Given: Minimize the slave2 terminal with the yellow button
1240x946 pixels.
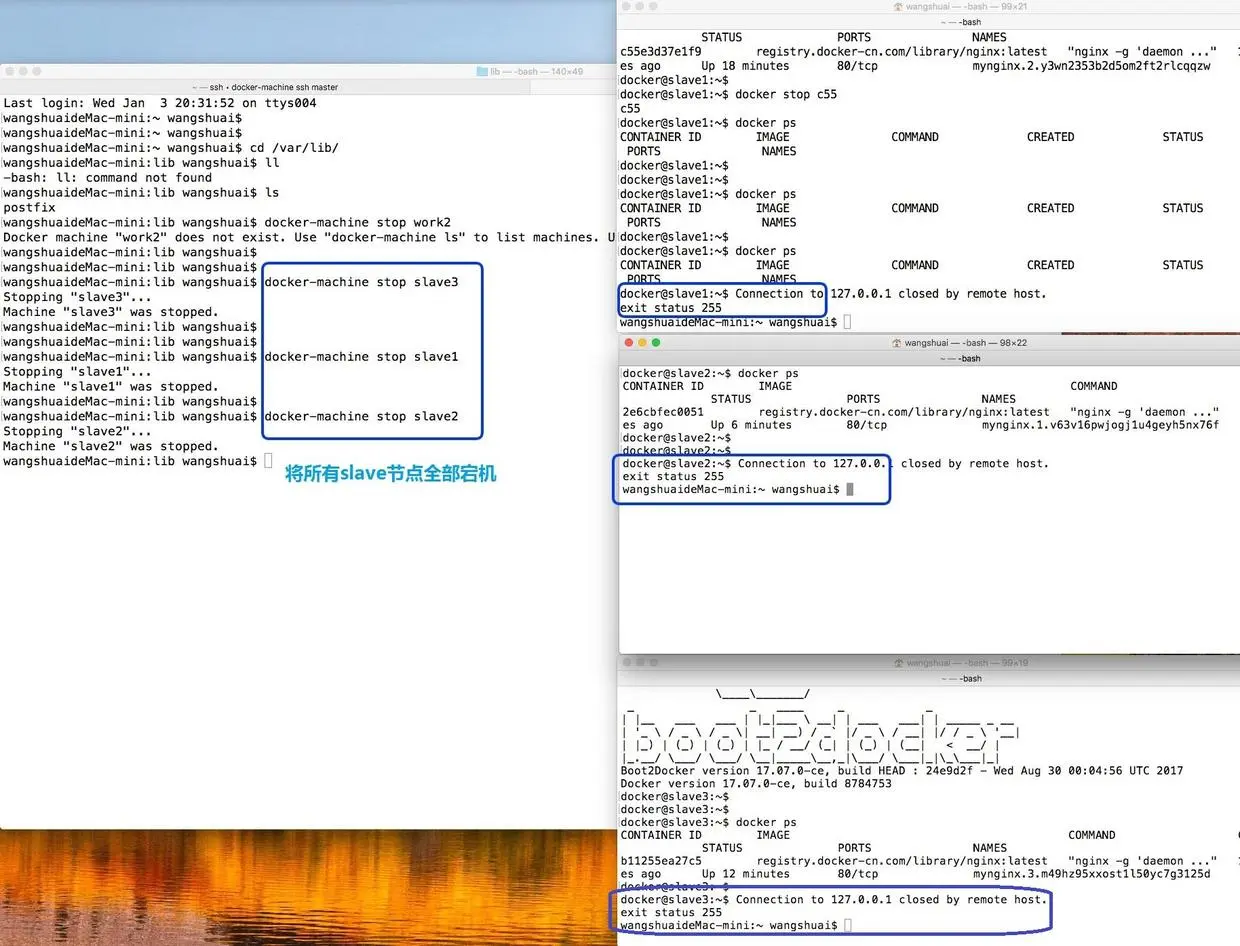Looking at the screenshot, I should point(642,343).
